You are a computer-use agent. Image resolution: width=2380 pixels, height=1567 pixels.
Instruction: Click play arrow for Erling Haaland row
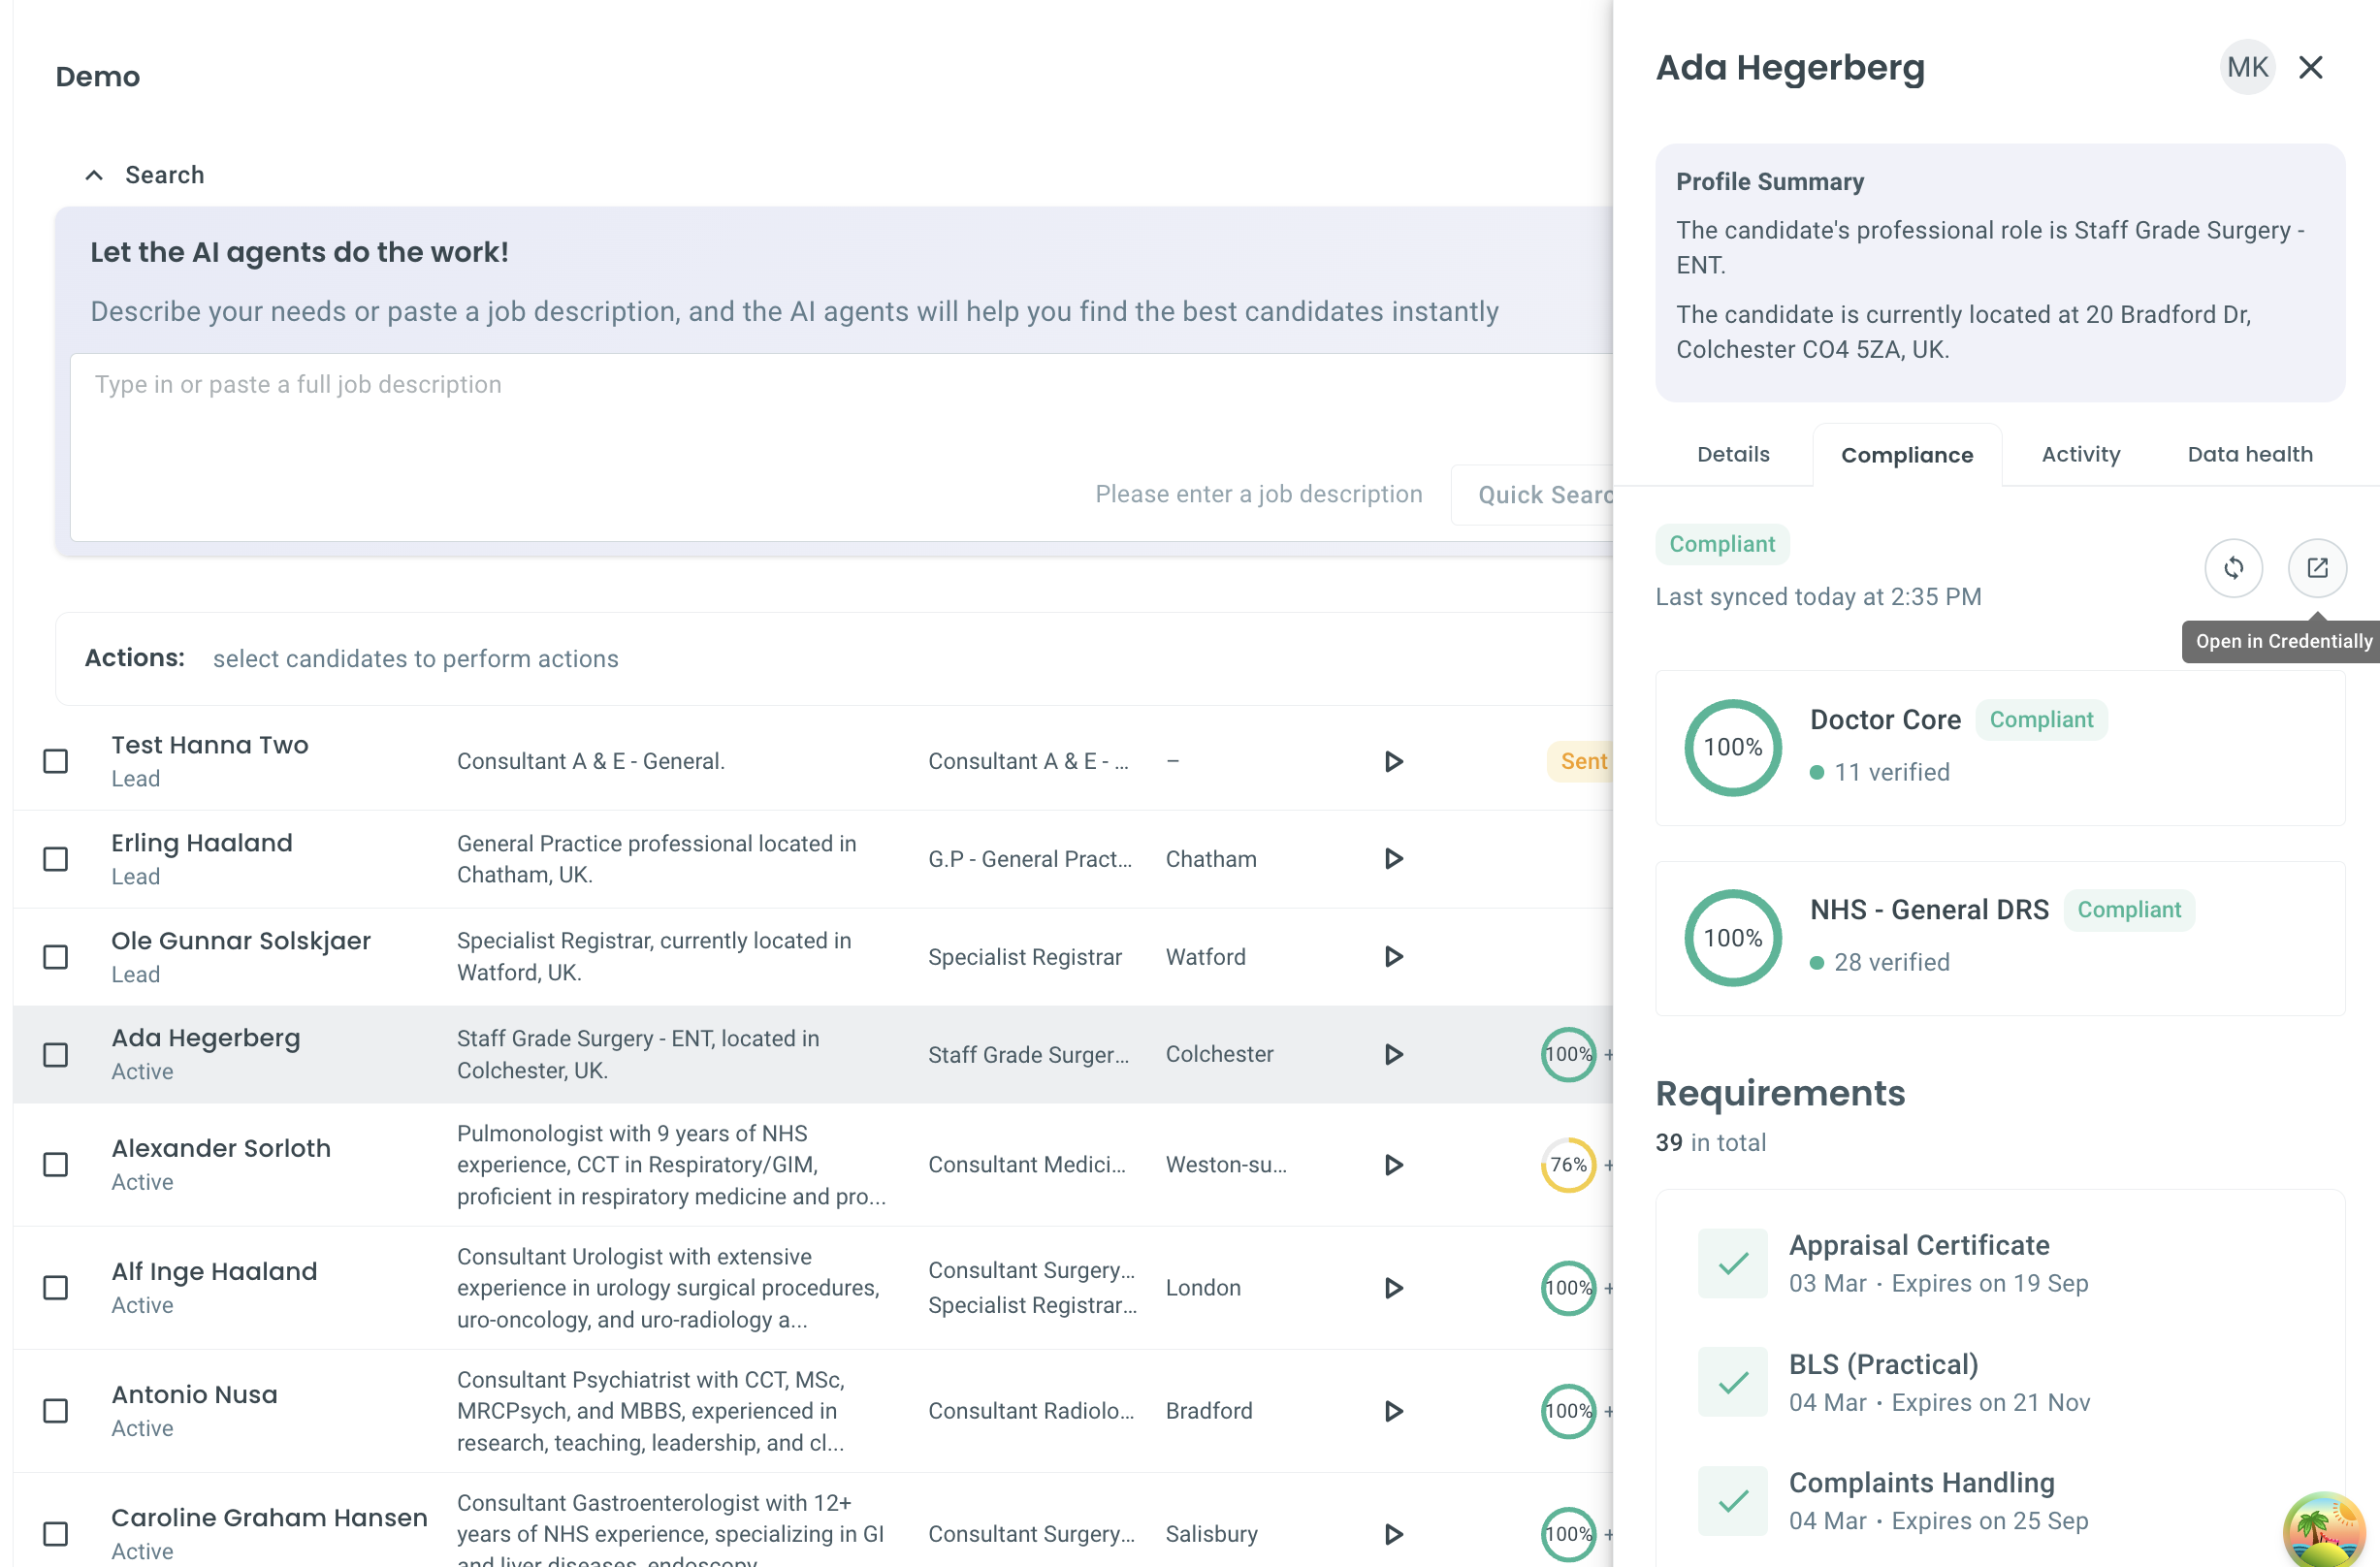tap(1393, 859)
